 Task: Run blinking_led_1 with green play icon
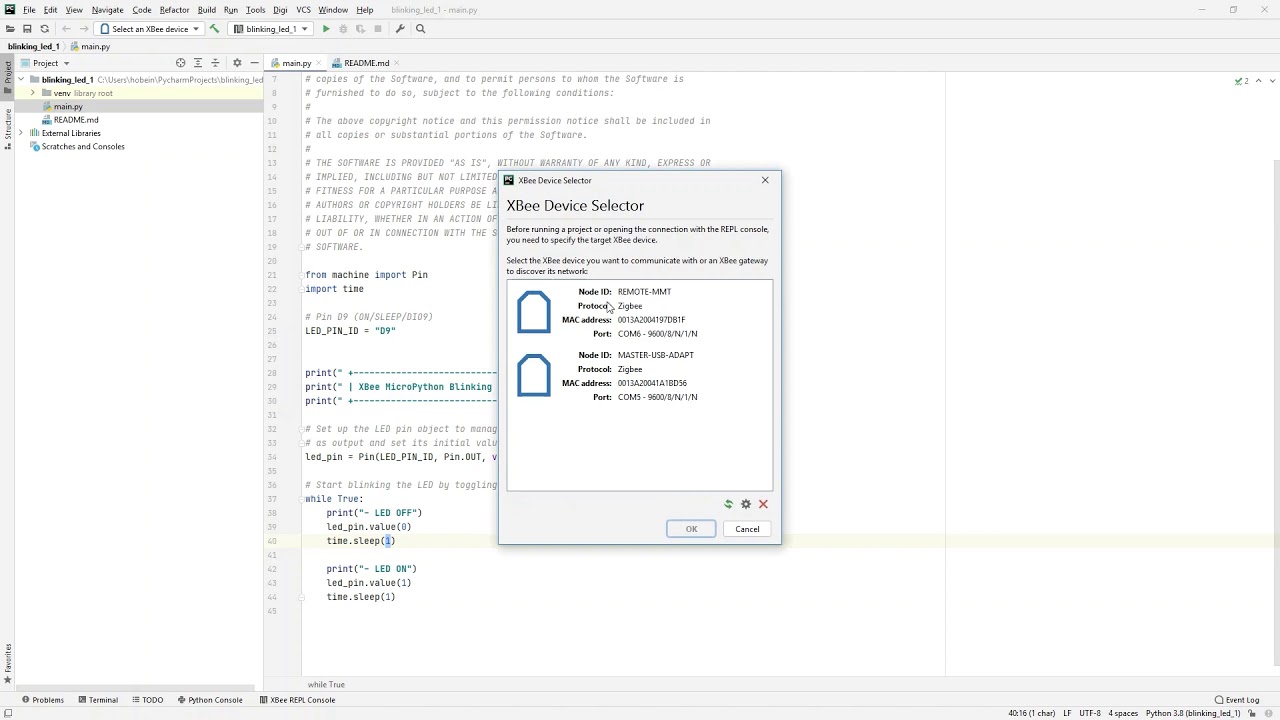coord(326,29)
